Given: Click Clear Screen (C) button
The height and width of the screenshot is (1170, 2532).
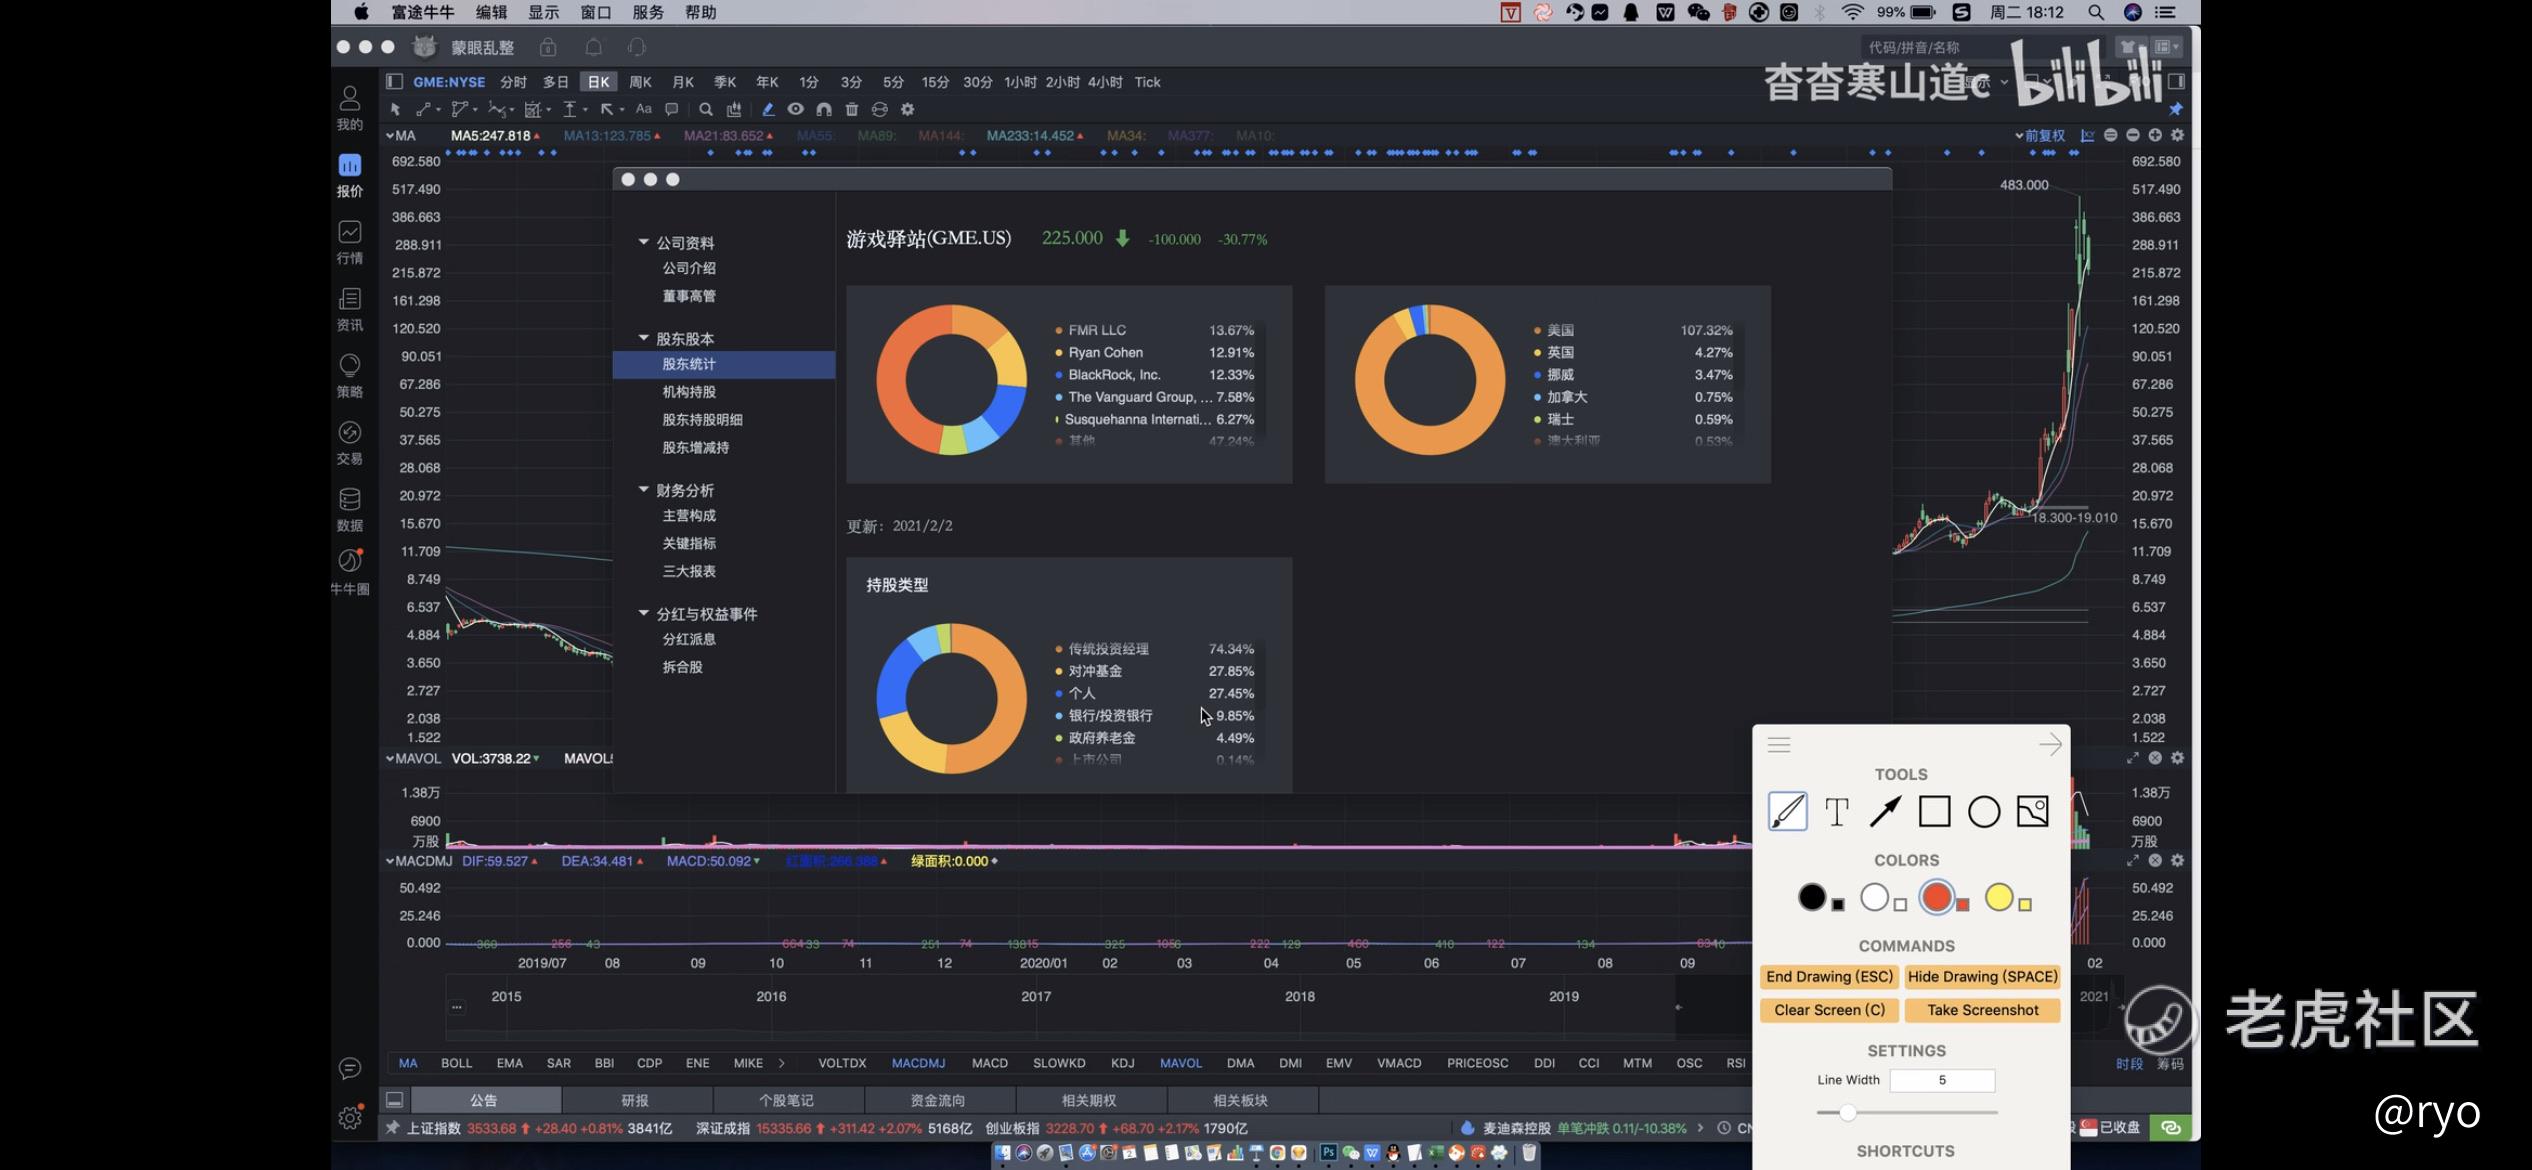Looking at the screenshot, I should (1829, 1010).
